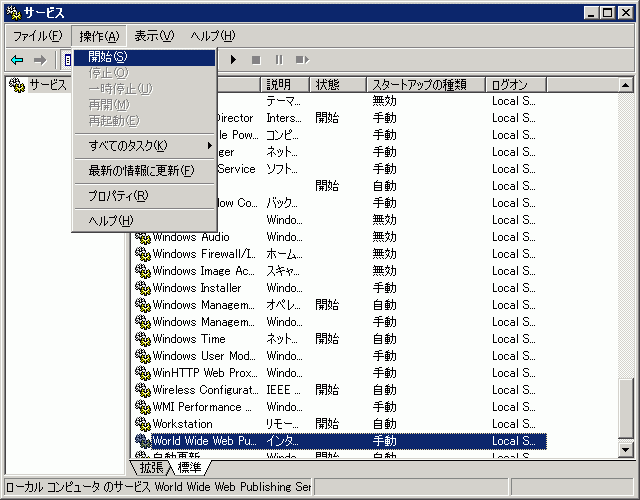Open the 表示(V) menu
This screenshot has height=500, width=640.
click(154, 36)
